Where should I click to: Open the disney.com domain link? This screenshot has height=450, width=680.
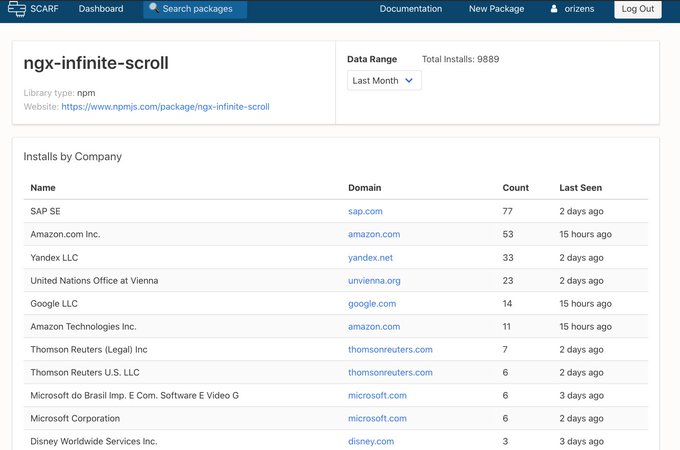coord(371,441)
